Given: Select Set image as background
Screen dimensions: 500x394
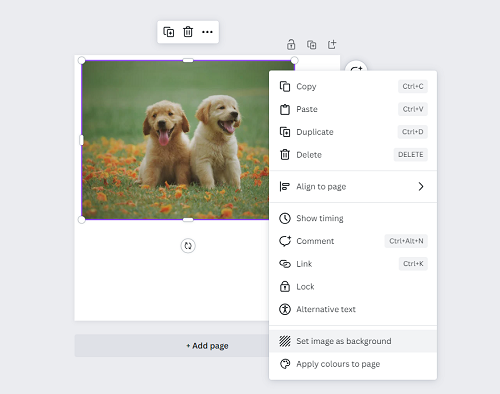Looking at the screenshot, I should click(353, 341).
